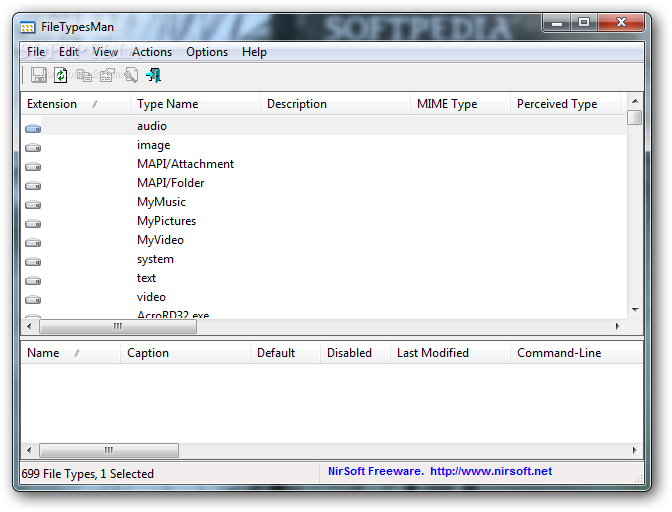
Task: Click actions pane horizontal scrollbar thumb
Action: point(109,451)
